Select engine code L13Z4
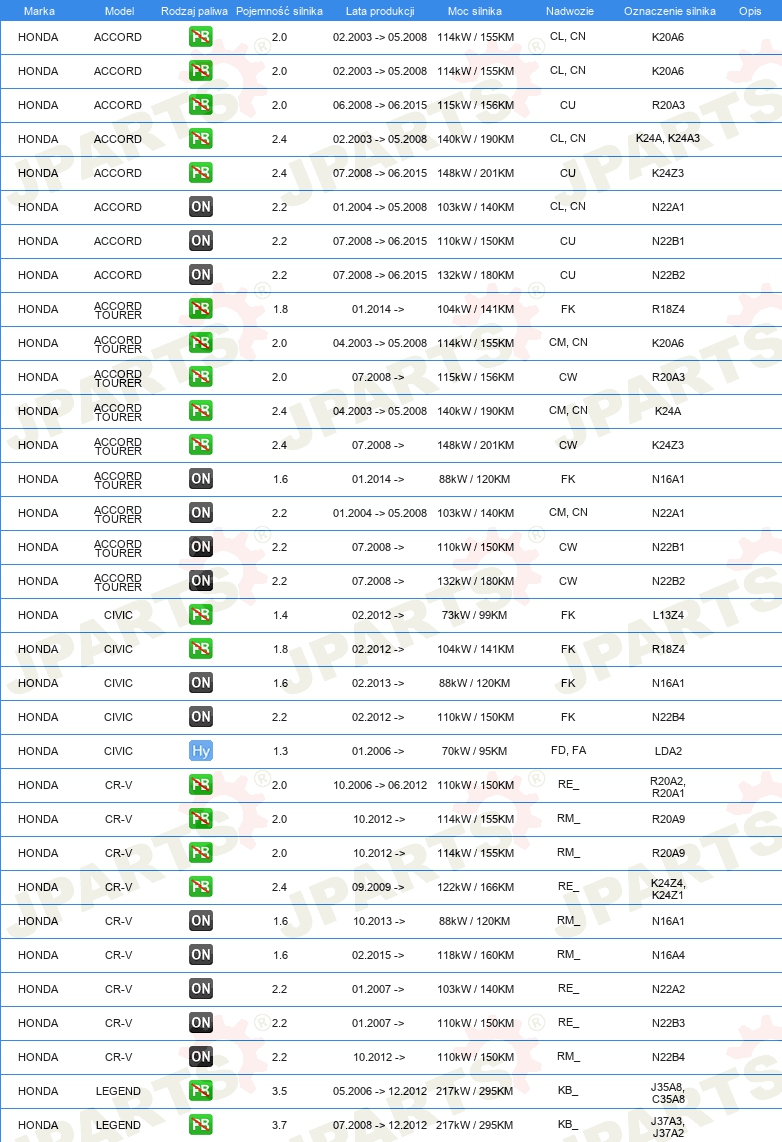The image size is (782, 1142). pos(668,615)
